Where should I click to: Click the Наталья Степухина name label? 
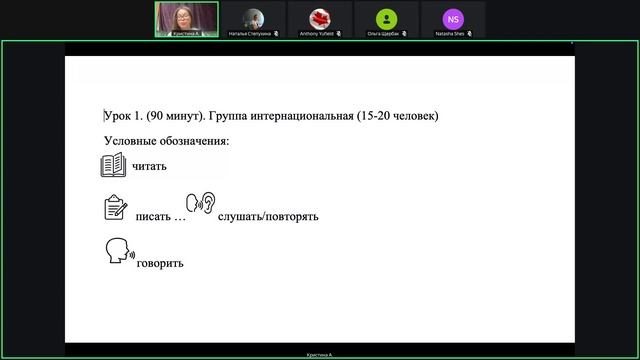coord(250,34)
